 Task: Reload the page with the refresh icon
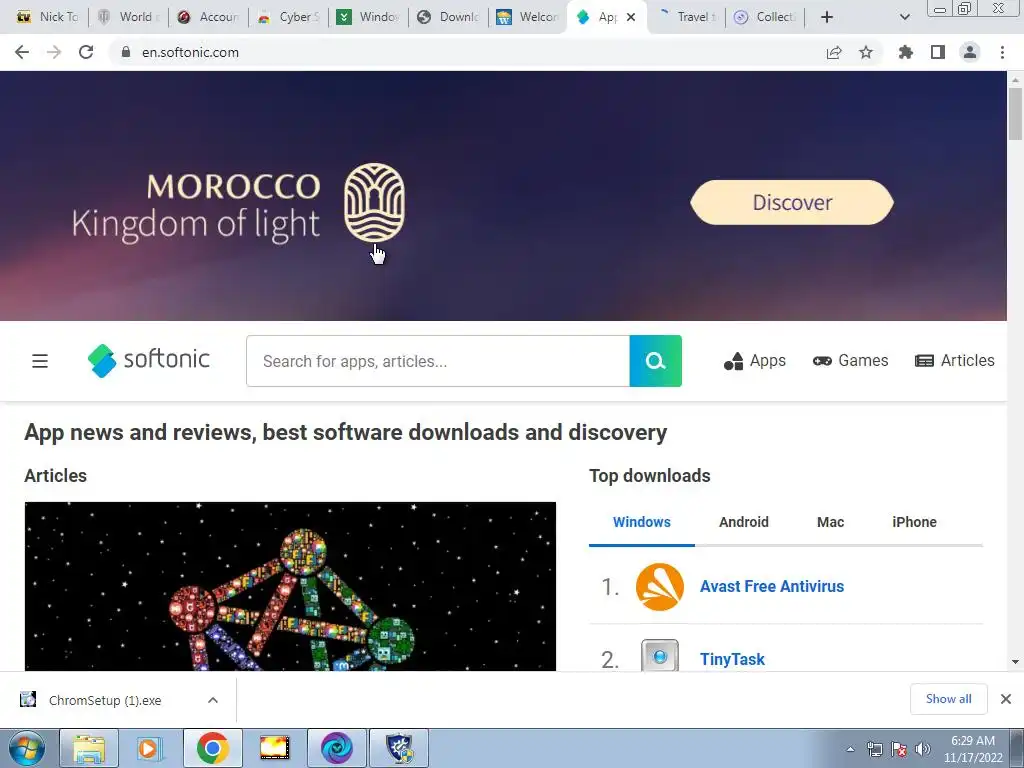pos(86,52)
